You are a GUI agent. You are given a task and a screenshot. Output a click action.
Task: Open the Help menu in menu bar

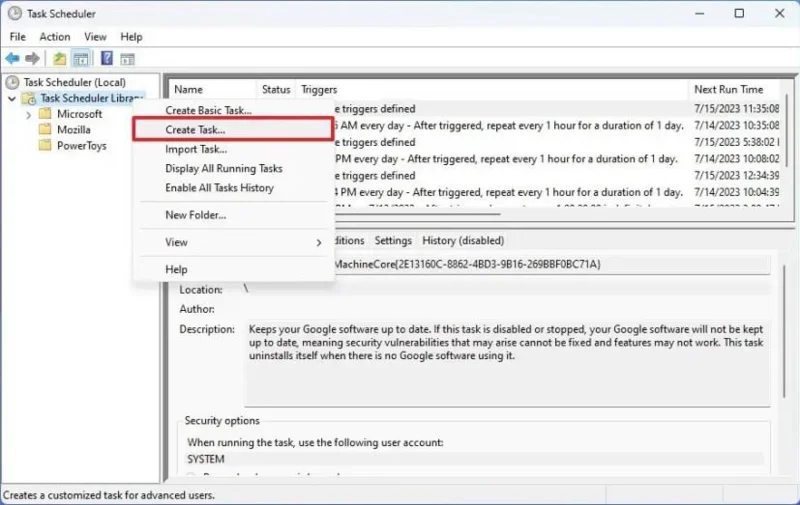[x=131, y=37]
